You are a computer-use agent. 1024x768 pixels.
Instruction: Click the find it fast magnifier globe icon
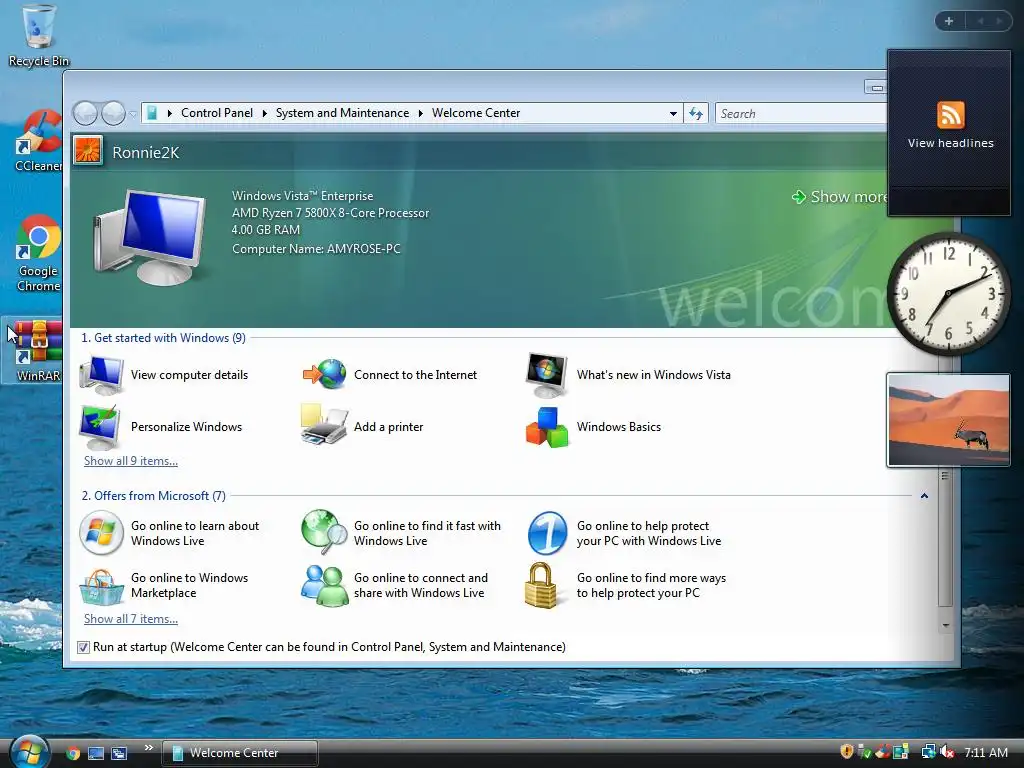(325, 532)
